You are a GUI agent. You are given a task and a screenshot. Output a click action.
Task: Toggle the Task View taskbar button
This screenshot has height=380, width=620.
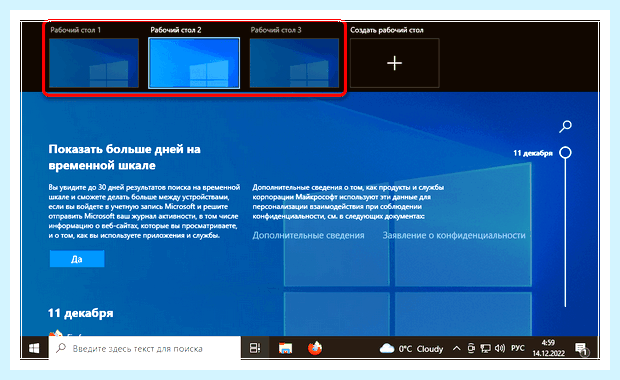tap(255, 348)
